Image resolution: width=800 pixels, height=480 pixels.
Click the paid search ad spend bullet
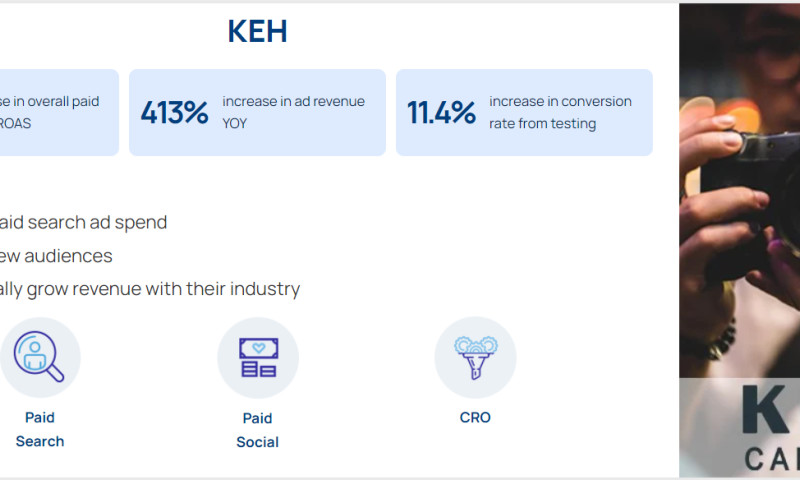83,222
